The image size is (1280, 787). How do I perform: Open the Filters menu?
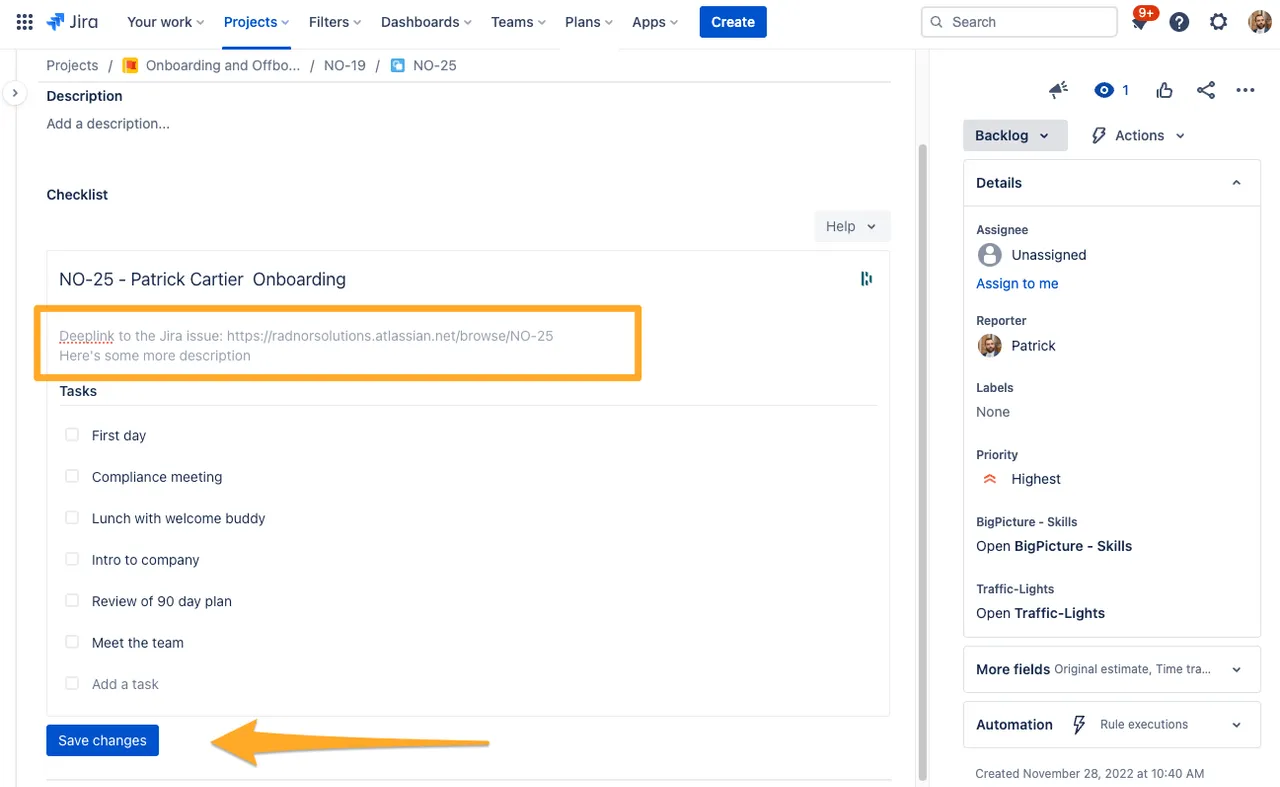(335, 22)
